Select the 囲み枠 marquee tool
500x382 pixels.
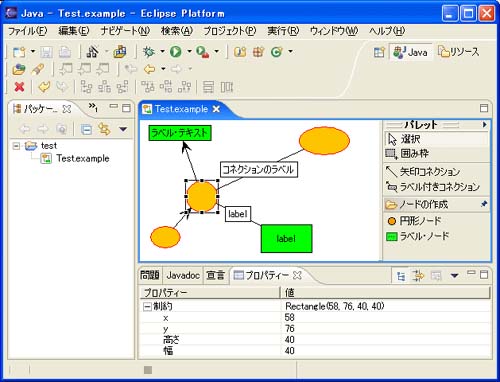point(437,154)
